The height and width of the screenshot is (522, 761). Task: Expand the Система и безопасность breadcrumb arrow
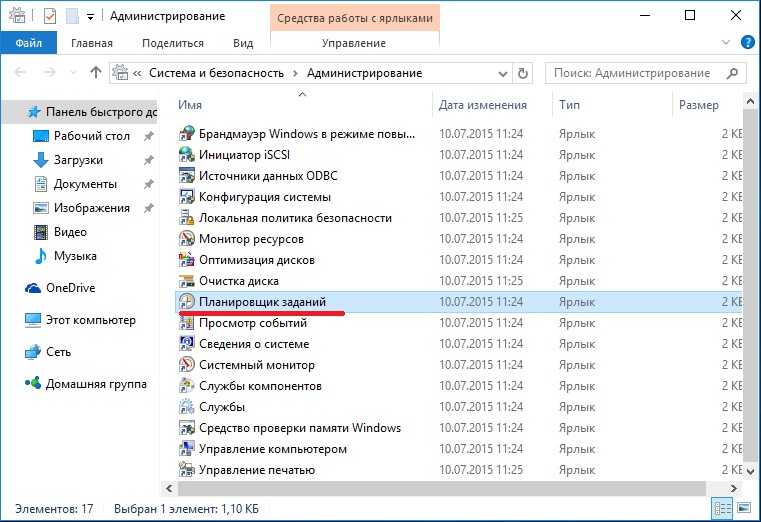click(x=295, y=74)
